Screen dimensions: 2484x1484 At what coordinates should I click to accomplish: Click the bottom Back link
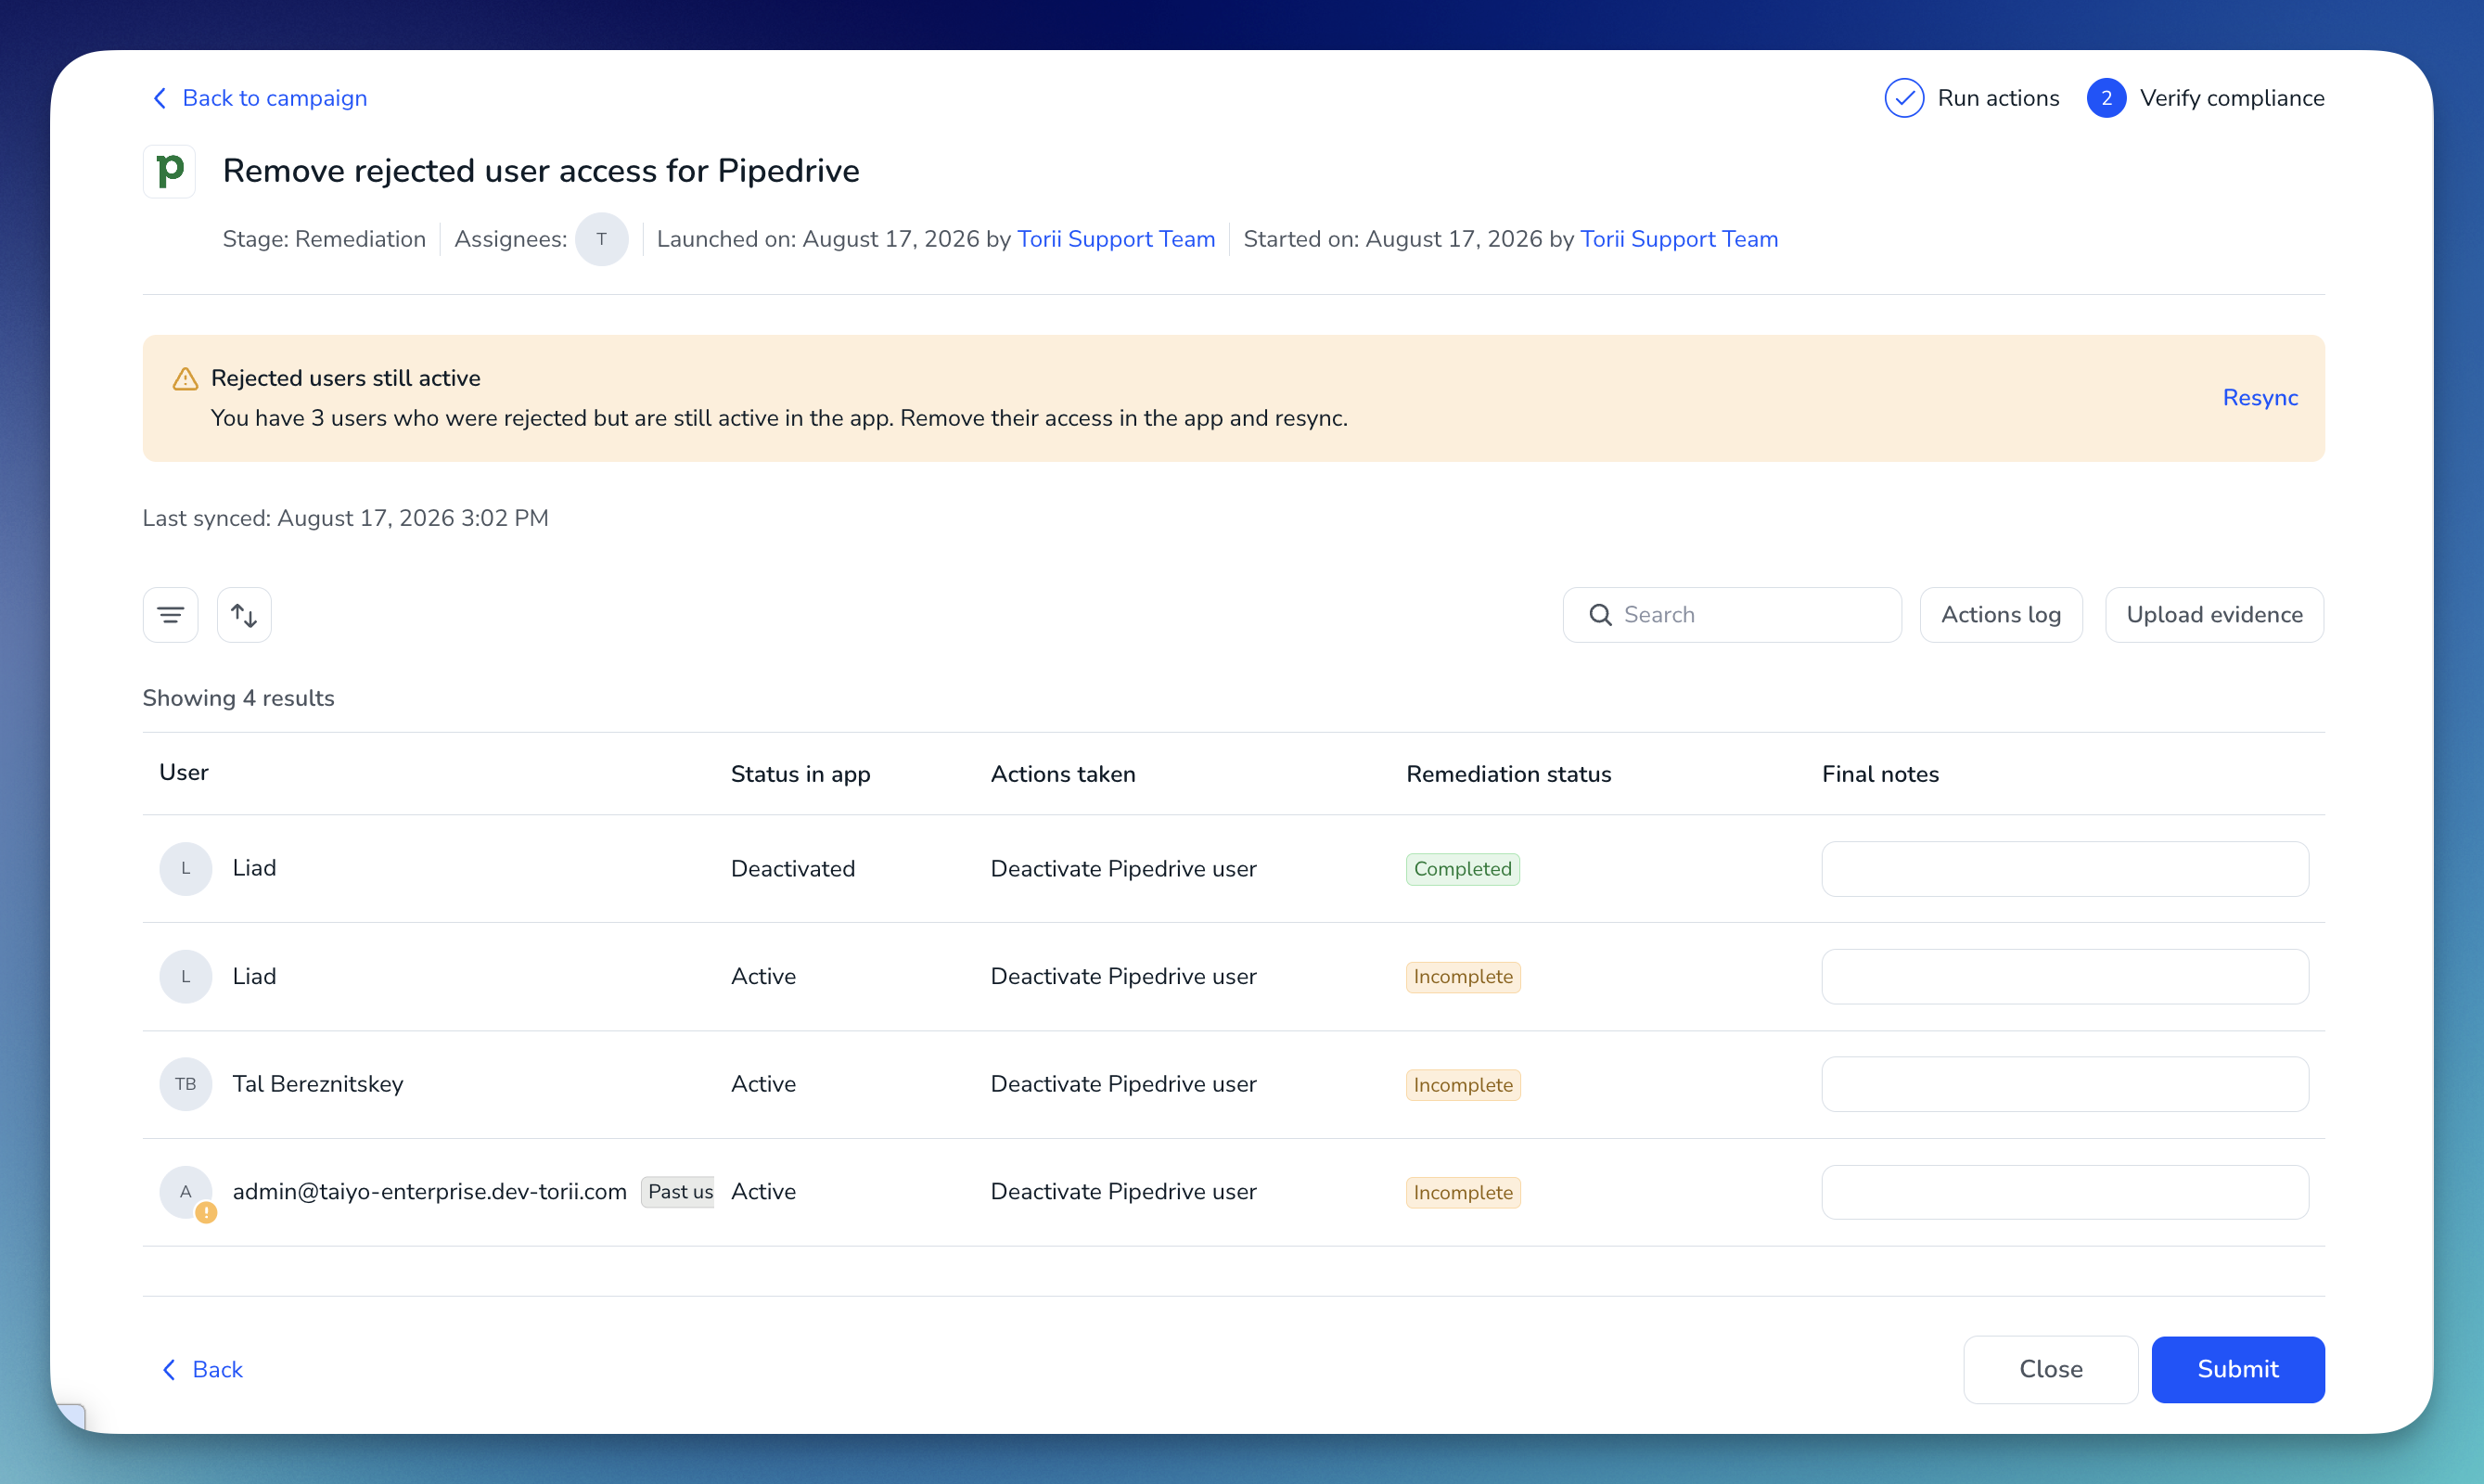[x=202, y=1369]
